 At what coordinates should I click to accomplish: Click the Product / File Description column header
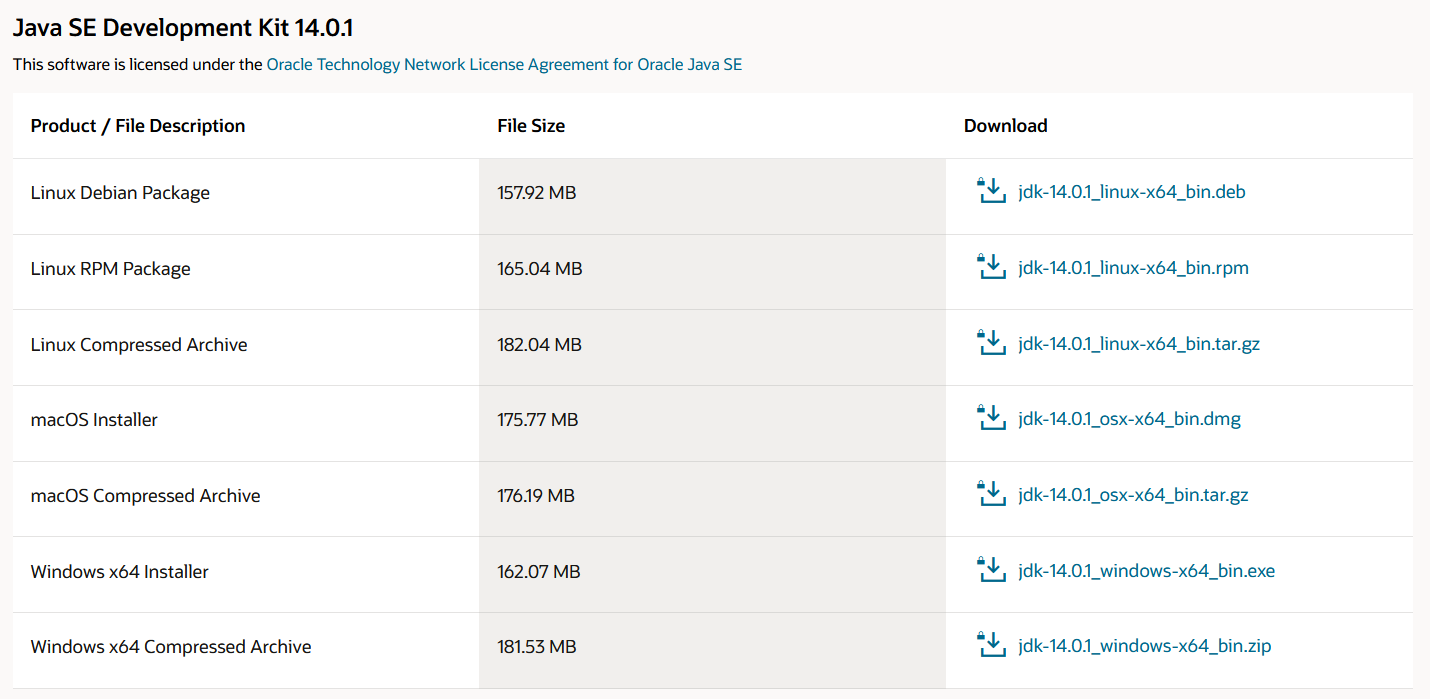[x=138, y=126]
